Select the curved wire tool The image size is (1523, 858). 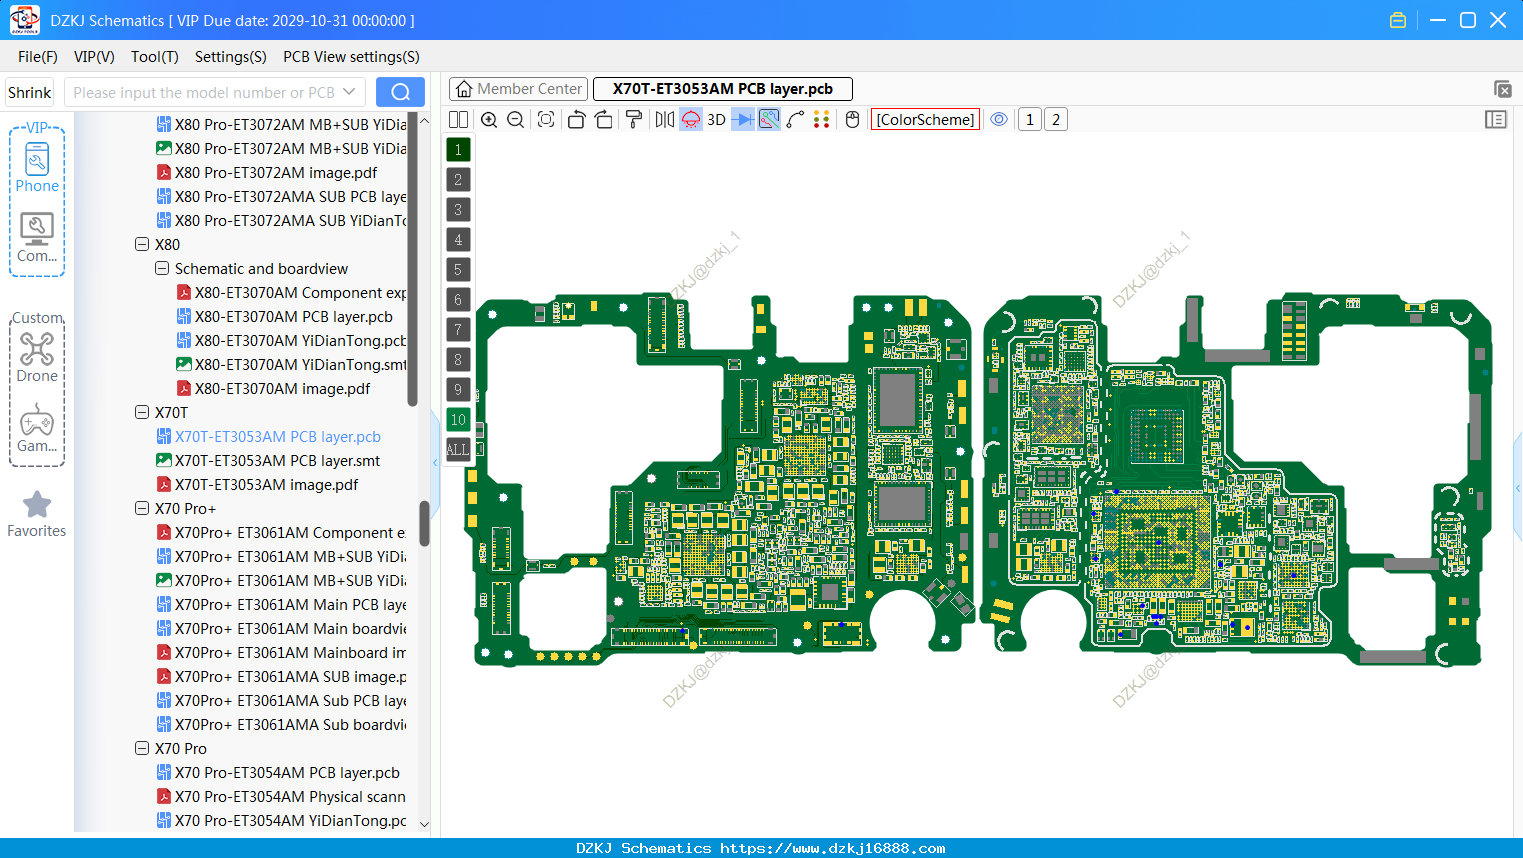[x=795, y=120]
